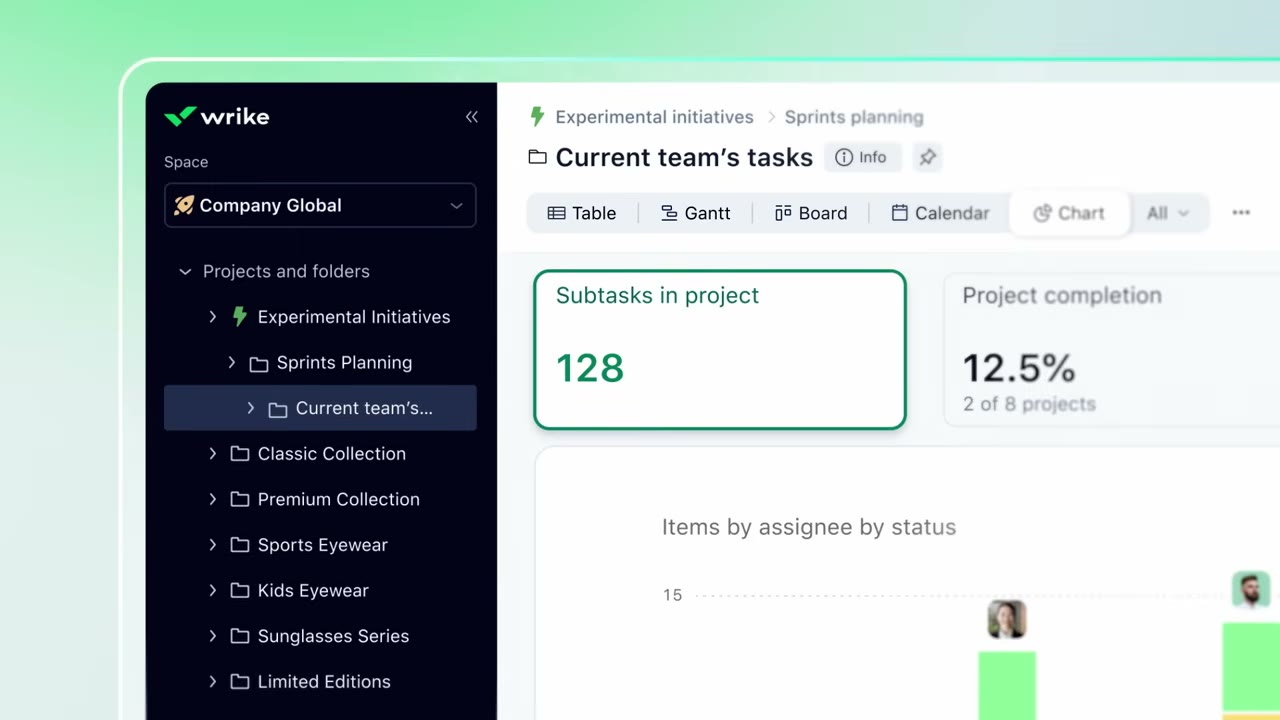Expand the Limited Editions folder chevron
The image size is (1280, 720).
212,682
